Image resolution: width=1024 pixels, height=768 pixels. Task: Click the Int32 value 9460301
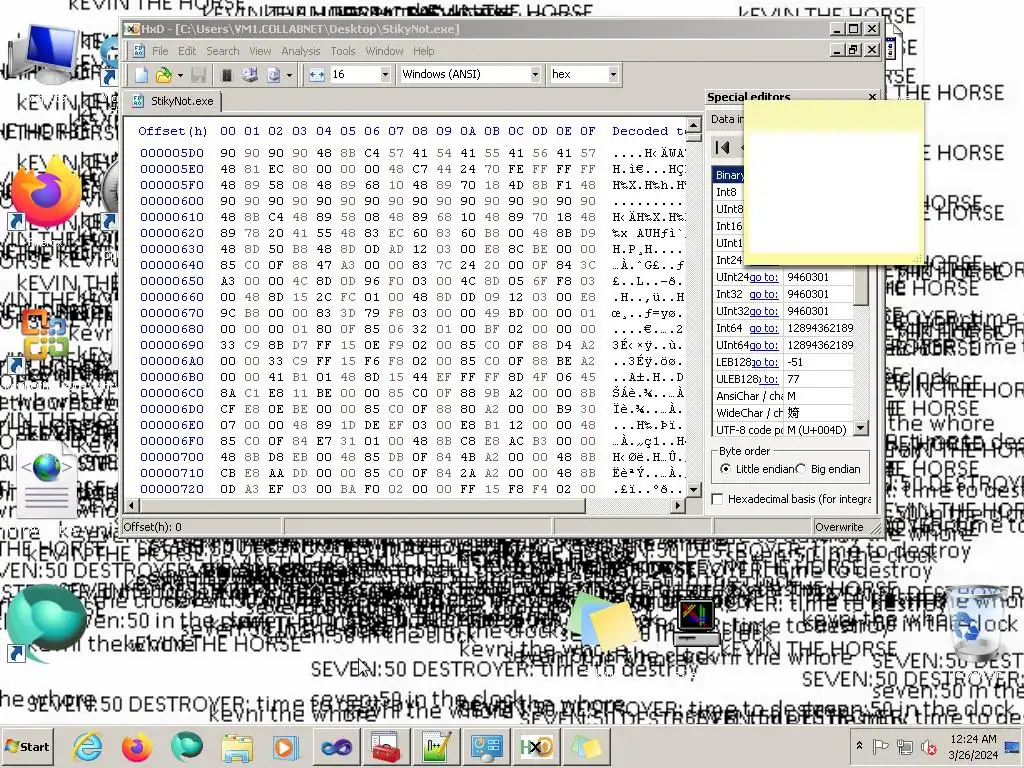(808, 295)
